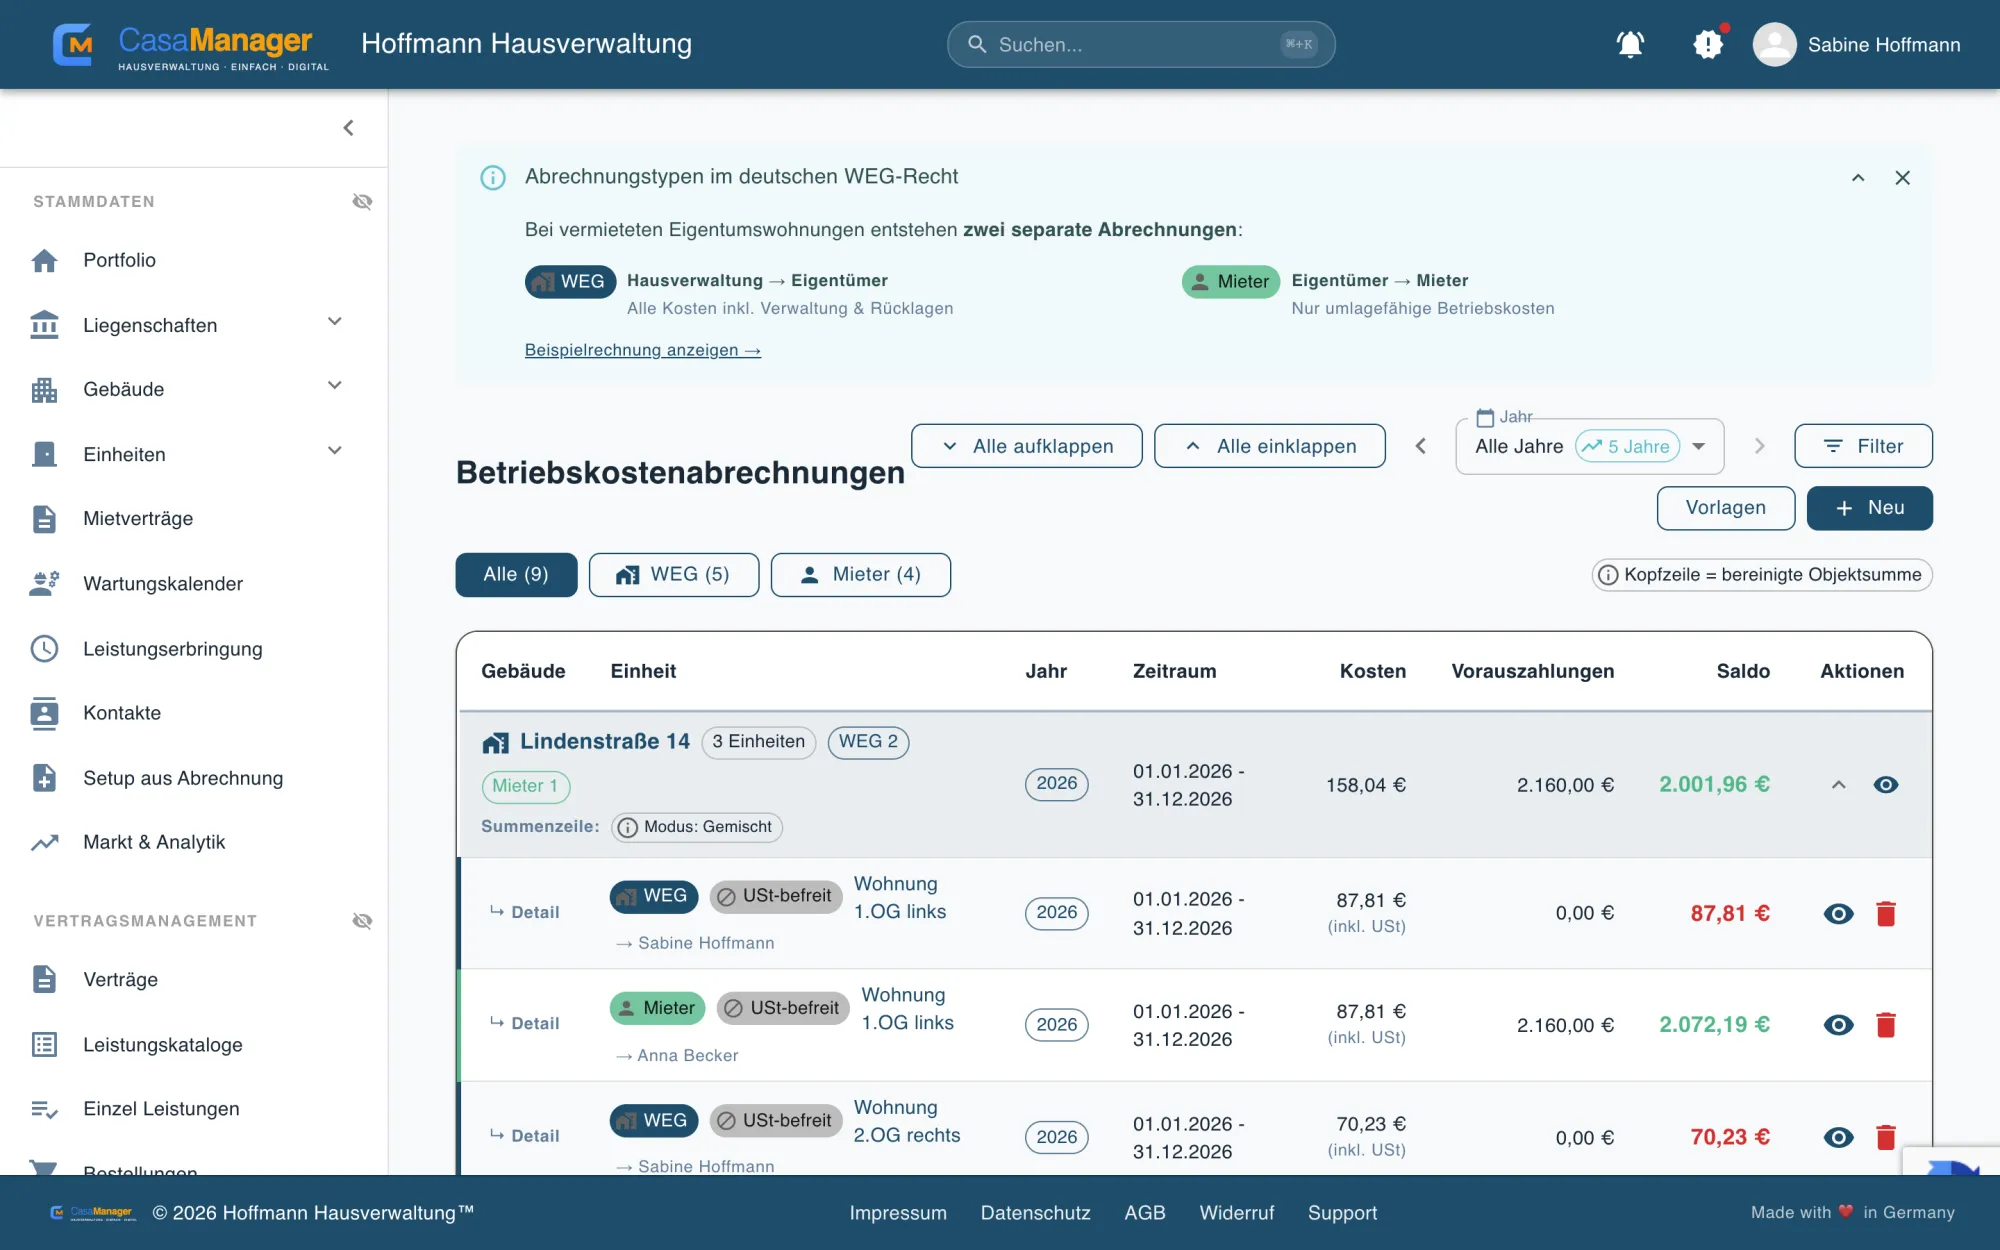This screenshot has width=2000, height=1250.
Task: Click the Lindenstraße 14 building icon
Action: [x=495, y=742]
